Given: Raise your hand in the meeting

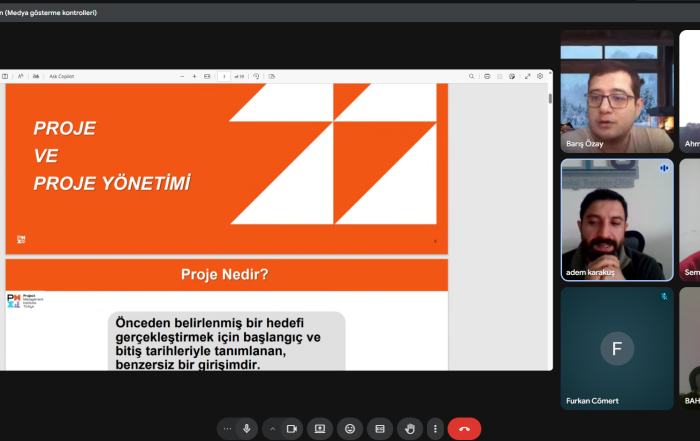Looking at the screenshot, I should pos(409,429).
